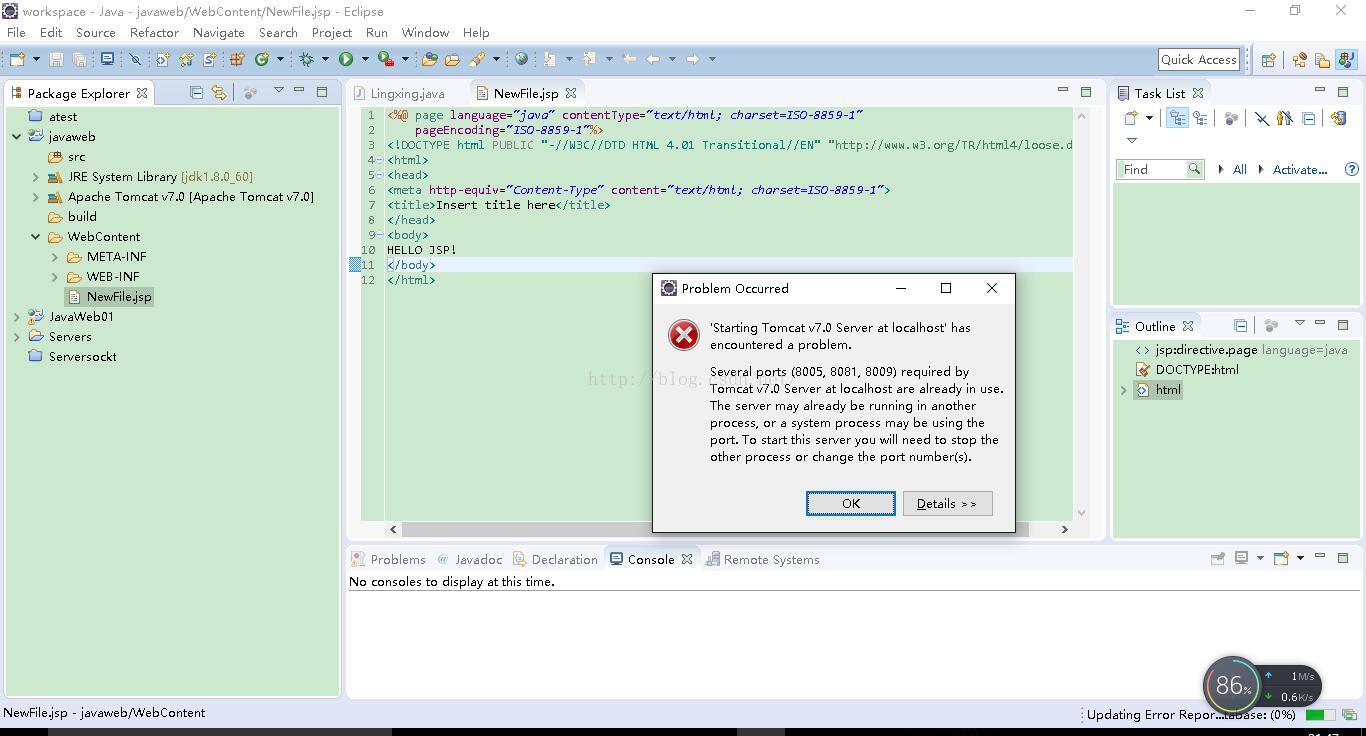Expand the JavaWeb01 project
1366x736 pixels.
pyautogui.click(x=17, y=316)
